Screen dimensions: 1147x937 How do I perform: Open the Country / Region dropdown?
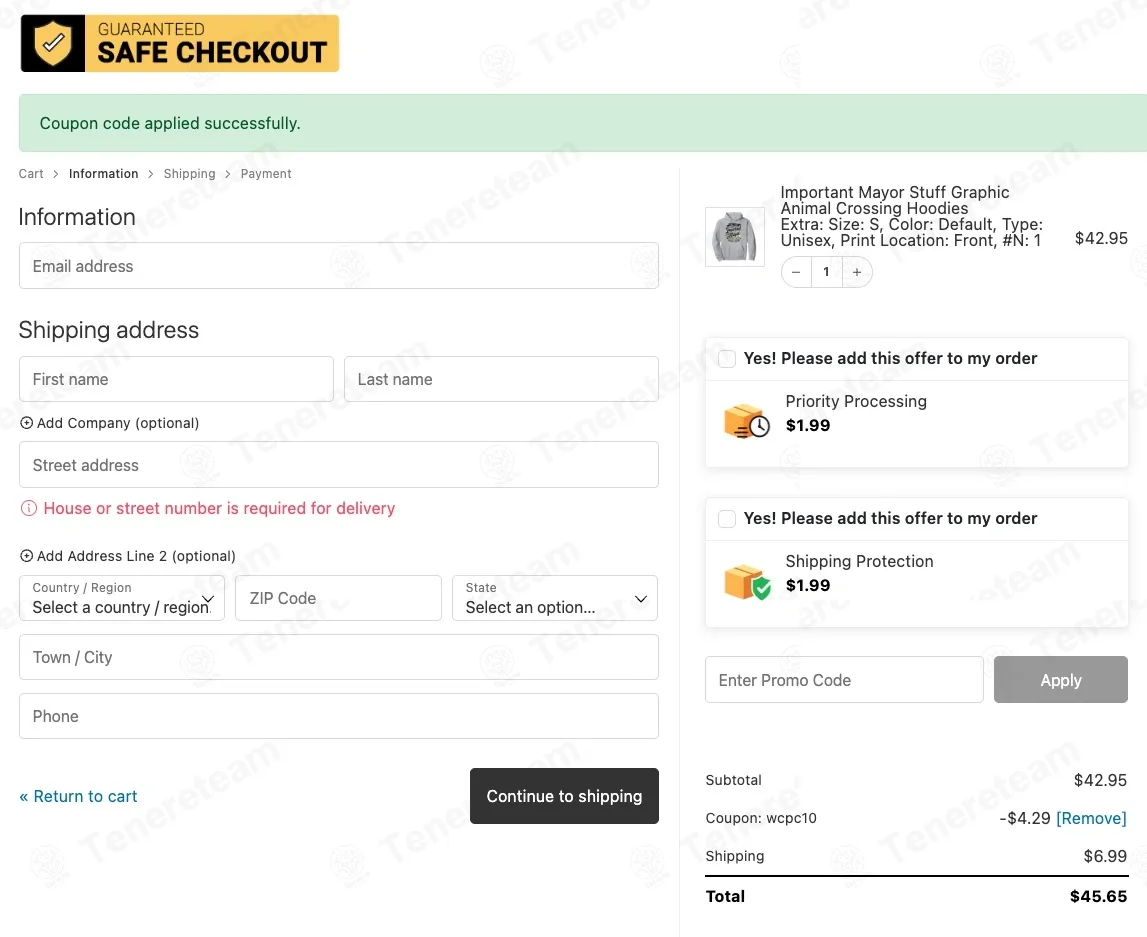coord(122,598)
